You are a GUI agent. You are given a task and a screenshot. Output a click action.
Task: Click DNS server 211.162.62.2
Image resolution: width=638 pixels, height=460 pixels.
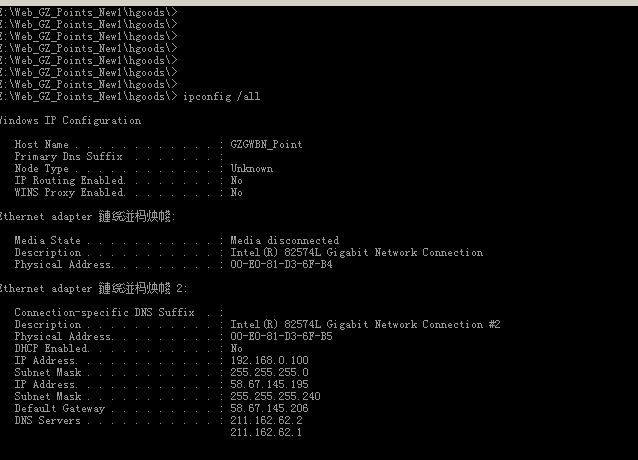point(267,420)
